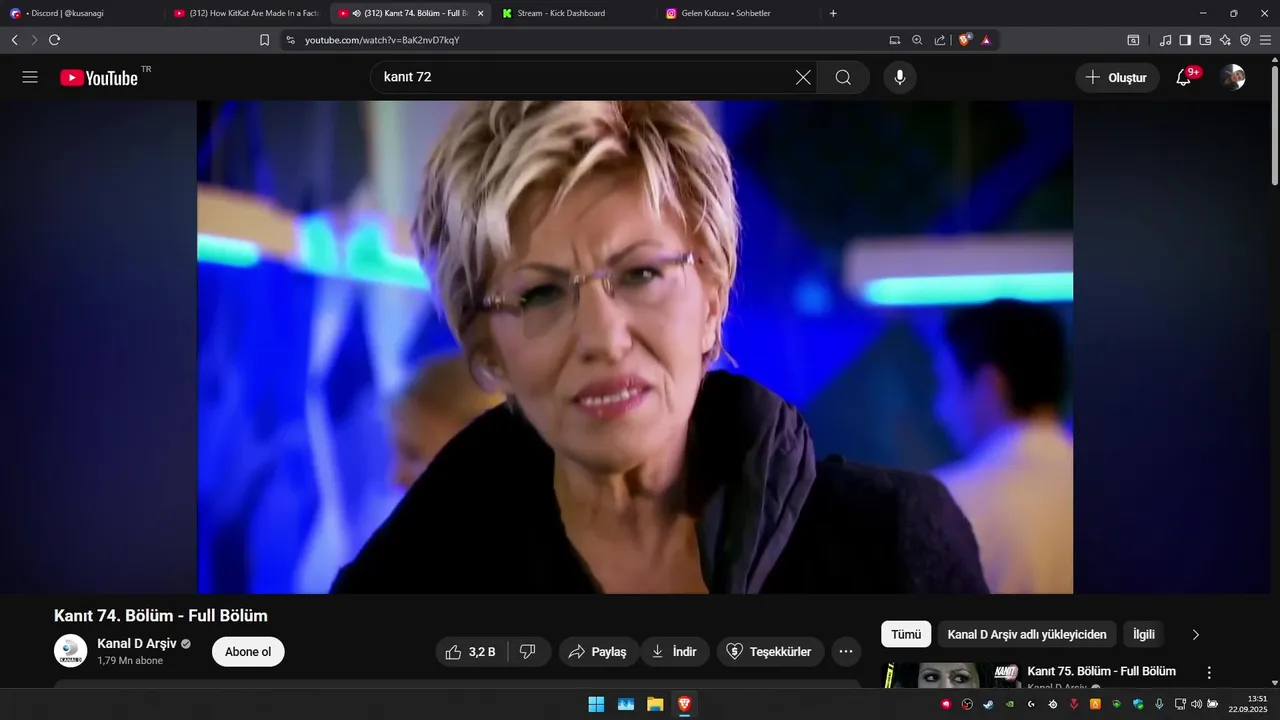Run the search with the magnifier button

click(x=843, y=77)
